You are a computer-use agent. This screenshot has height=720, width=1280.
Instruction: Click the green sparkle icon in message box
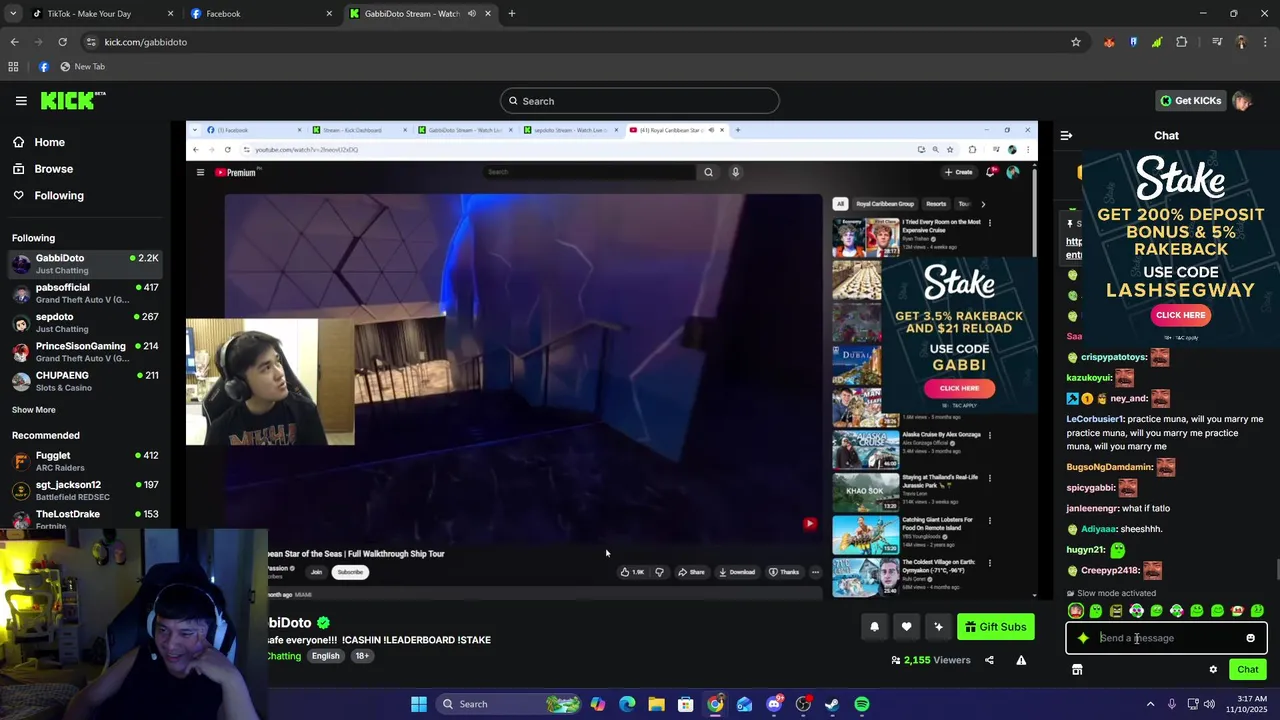click(1083, 638)
